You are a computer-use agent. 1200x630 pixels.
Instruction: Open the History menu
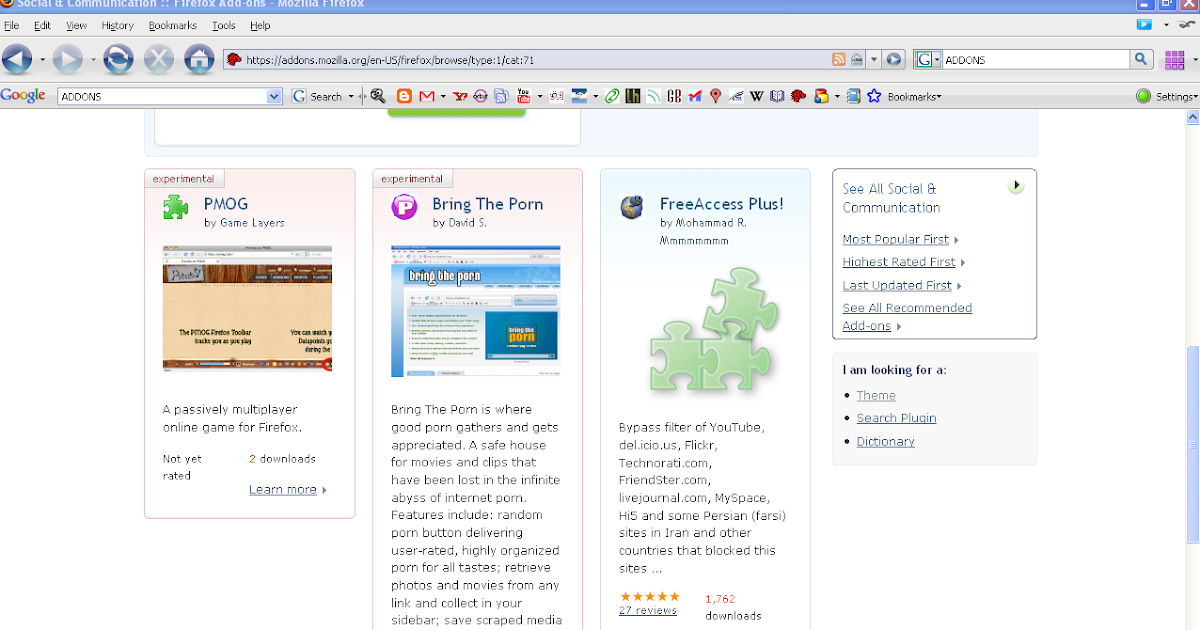117,25
